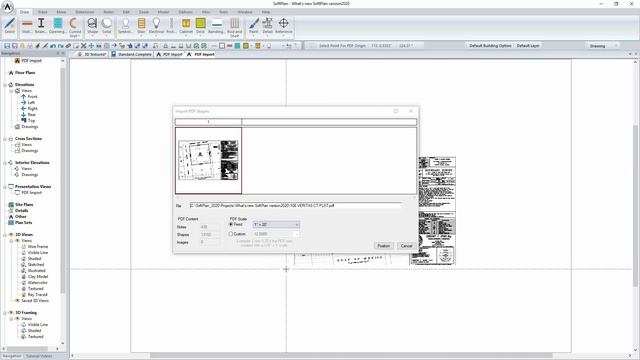Collapse the 3D Views tree node
This screenshot has height=360, width=640.
(5, 235)
